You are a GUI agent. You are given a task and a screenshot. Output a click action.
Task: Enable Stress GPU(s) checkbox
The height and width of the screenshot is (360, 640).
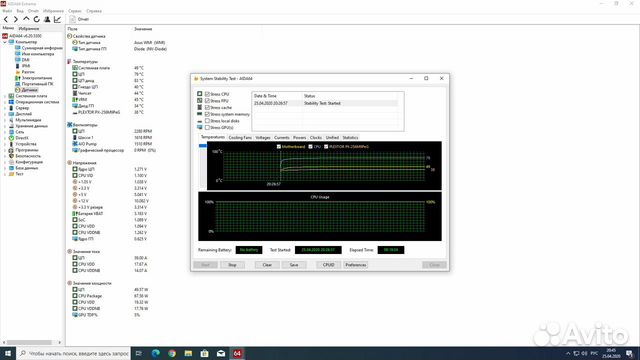click(x=207, y=128)
